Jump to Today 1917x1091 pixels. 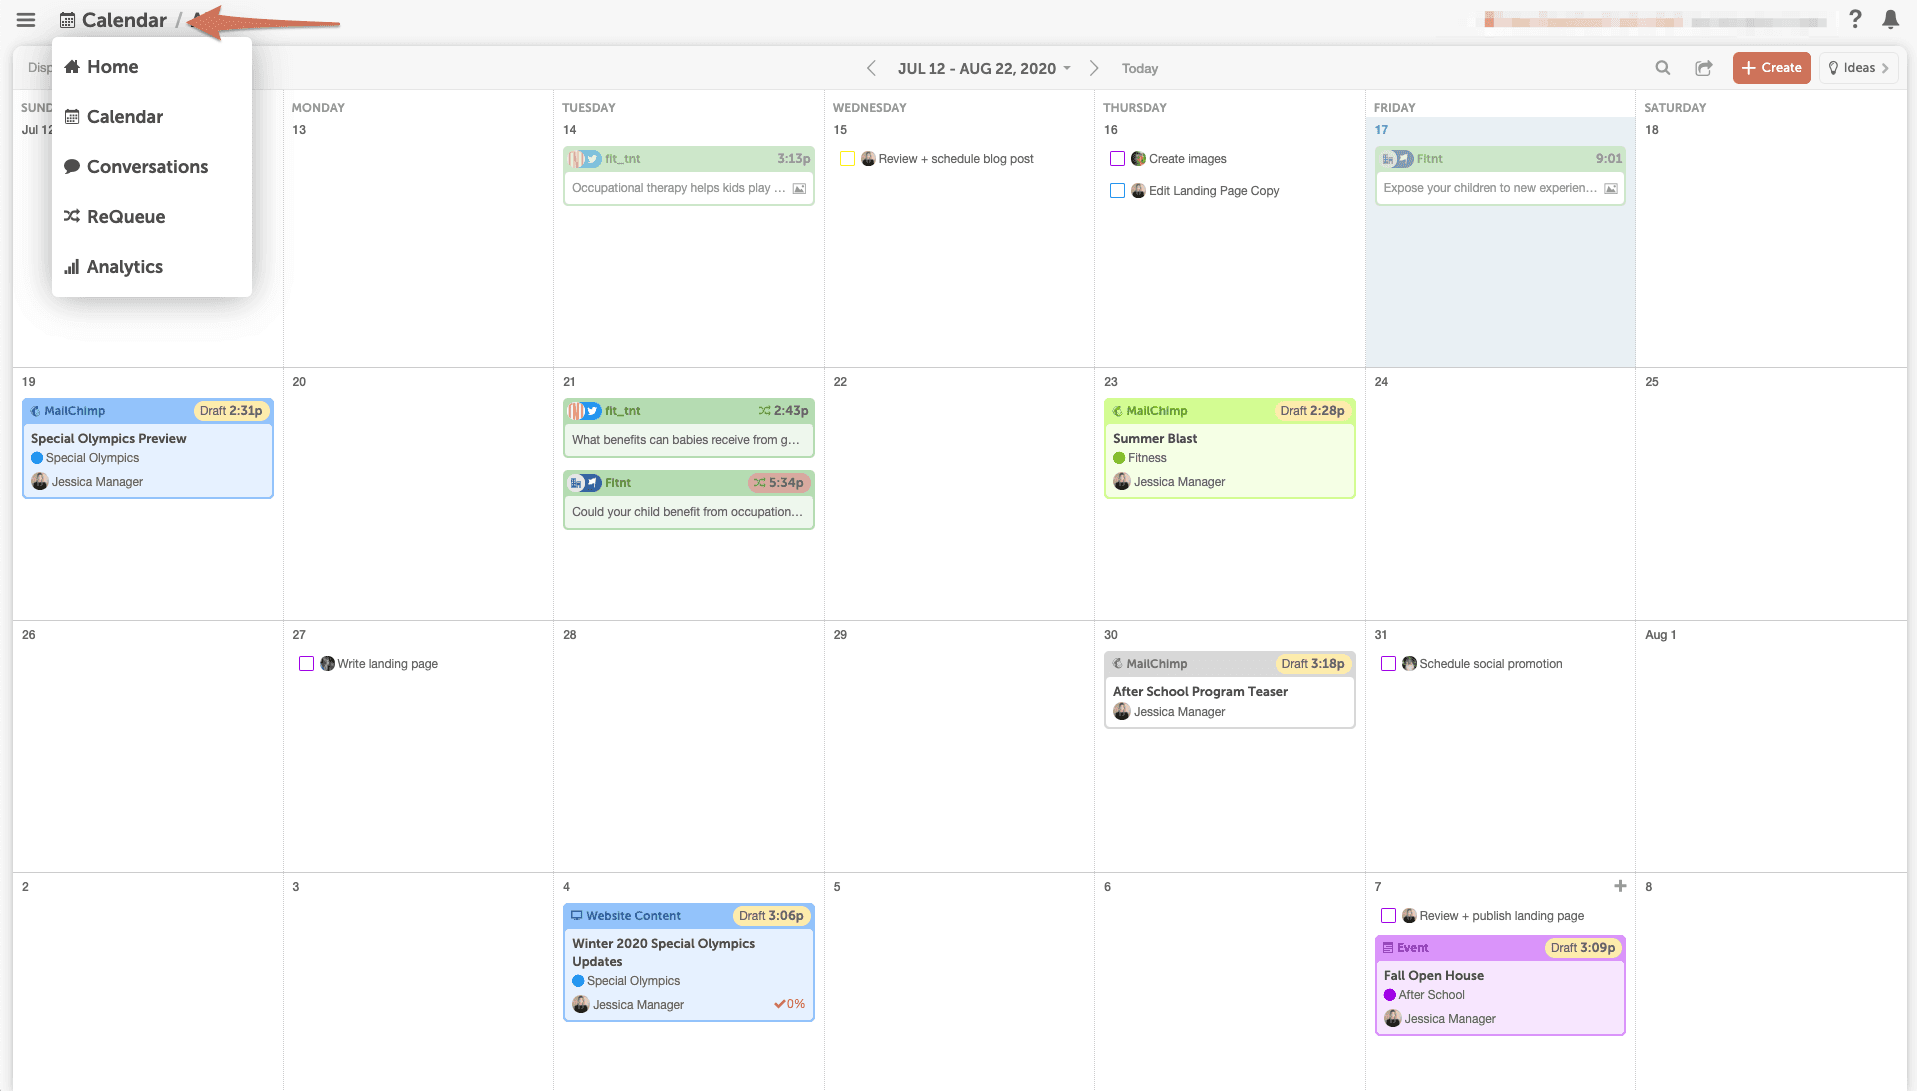click(1139, 68)
